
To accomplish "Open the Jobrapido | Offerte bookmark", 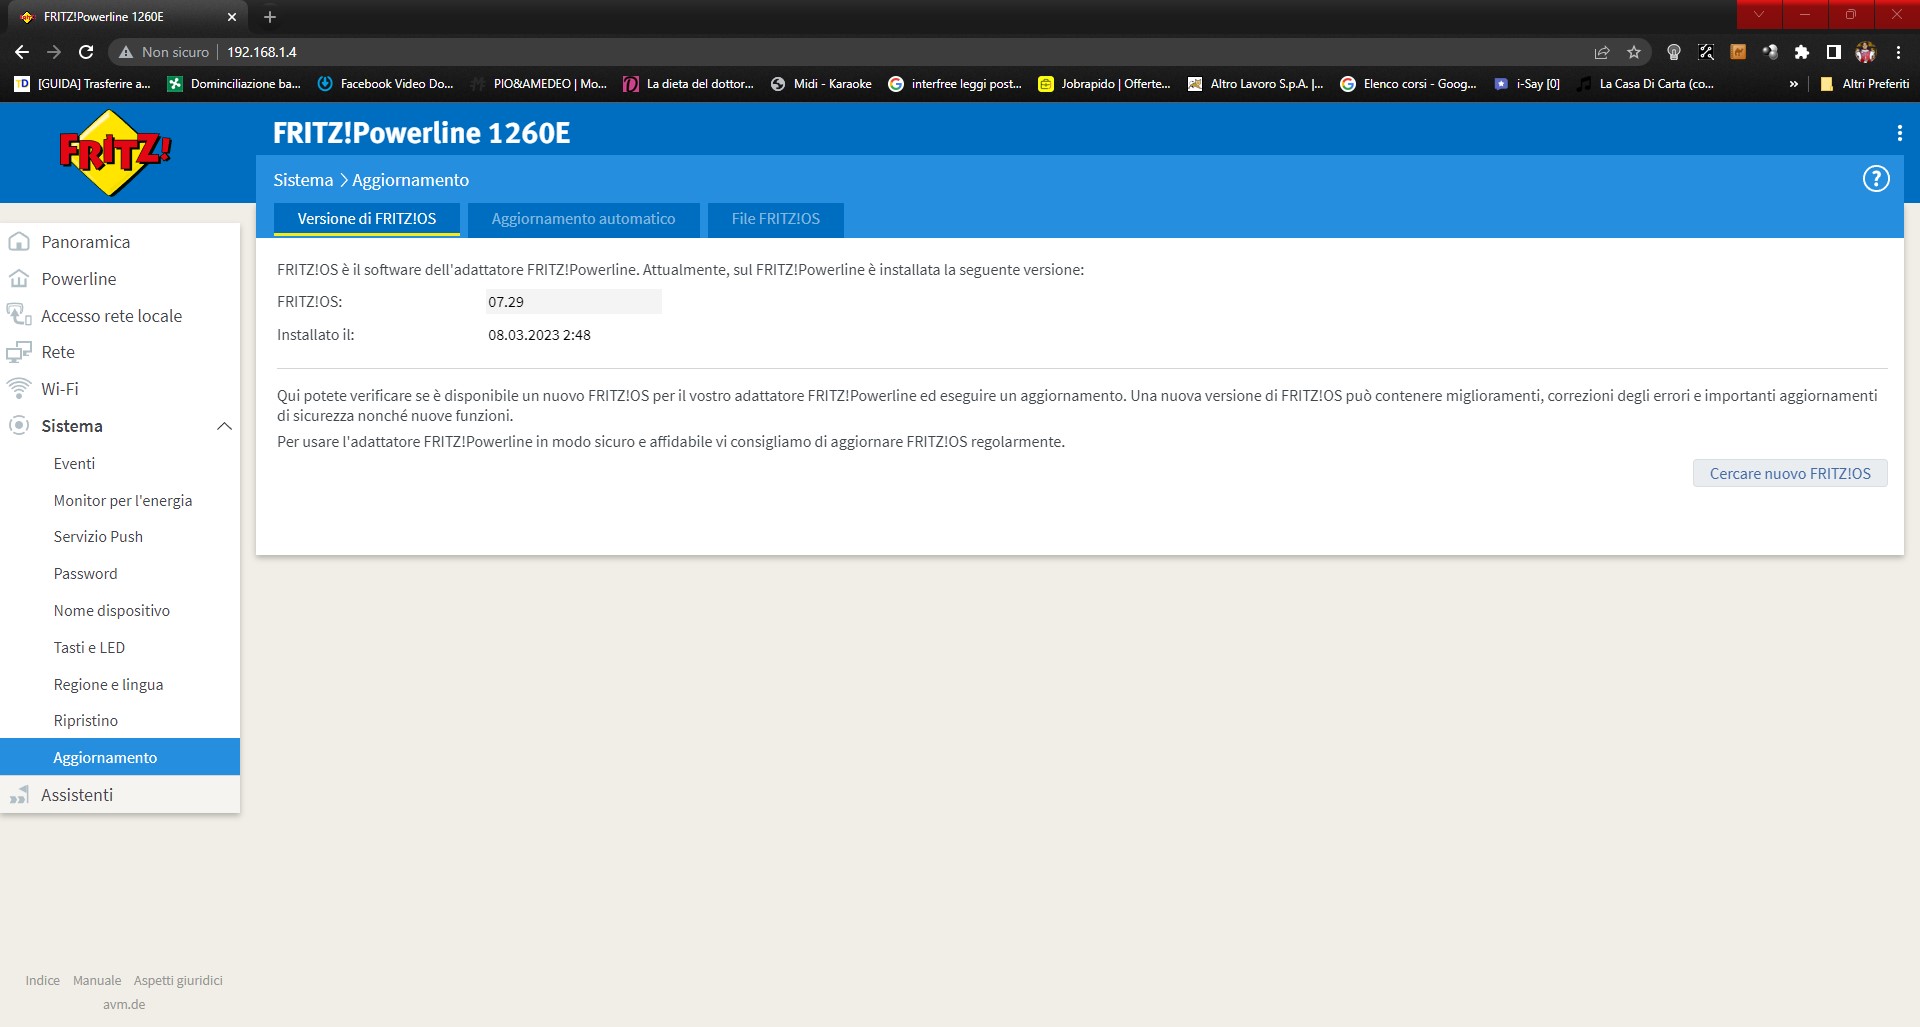I will point(1104,84).
